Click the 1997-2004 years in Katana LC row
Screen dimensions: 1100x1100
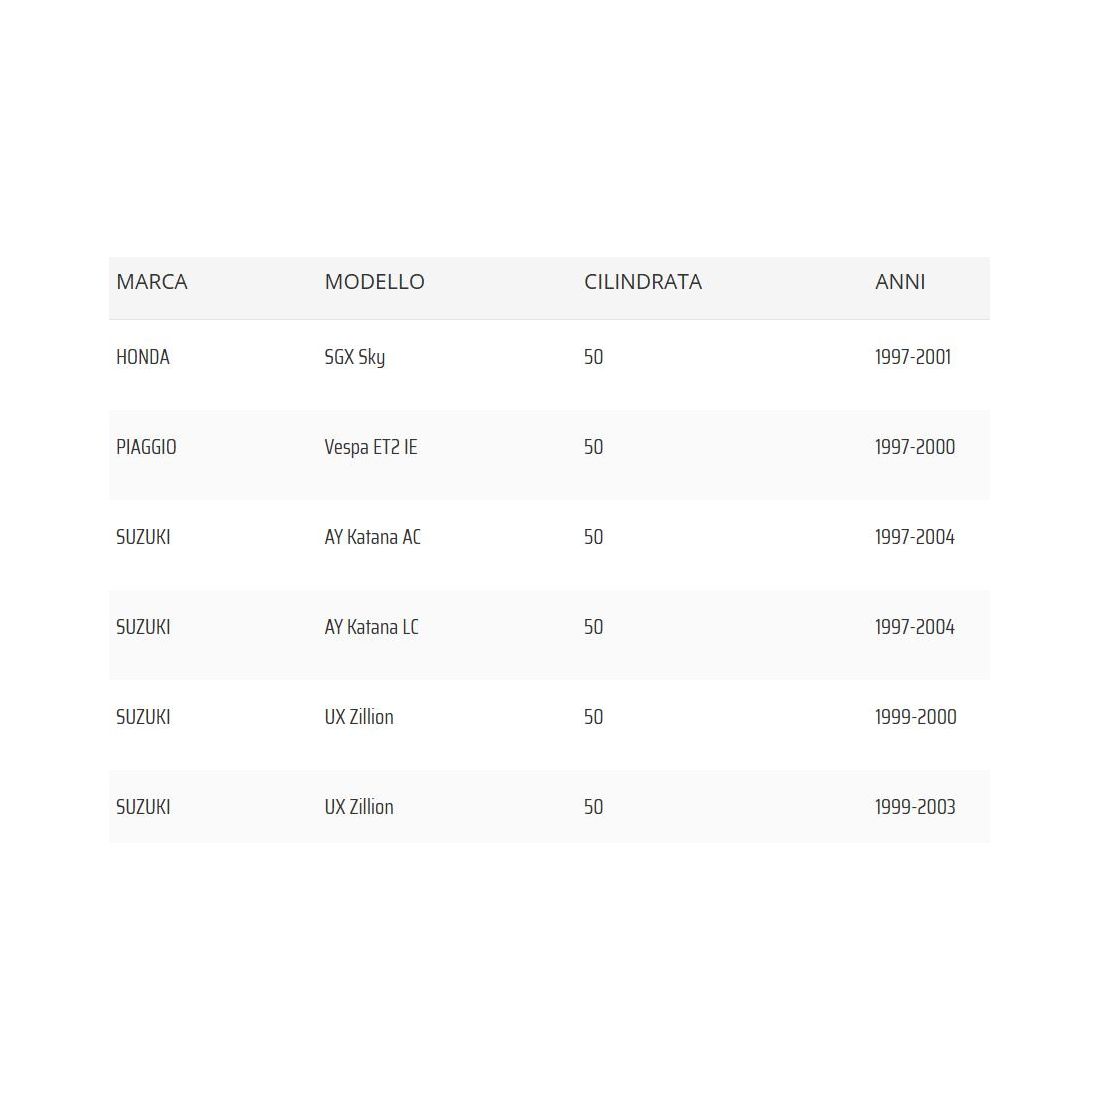click(915, 627)
